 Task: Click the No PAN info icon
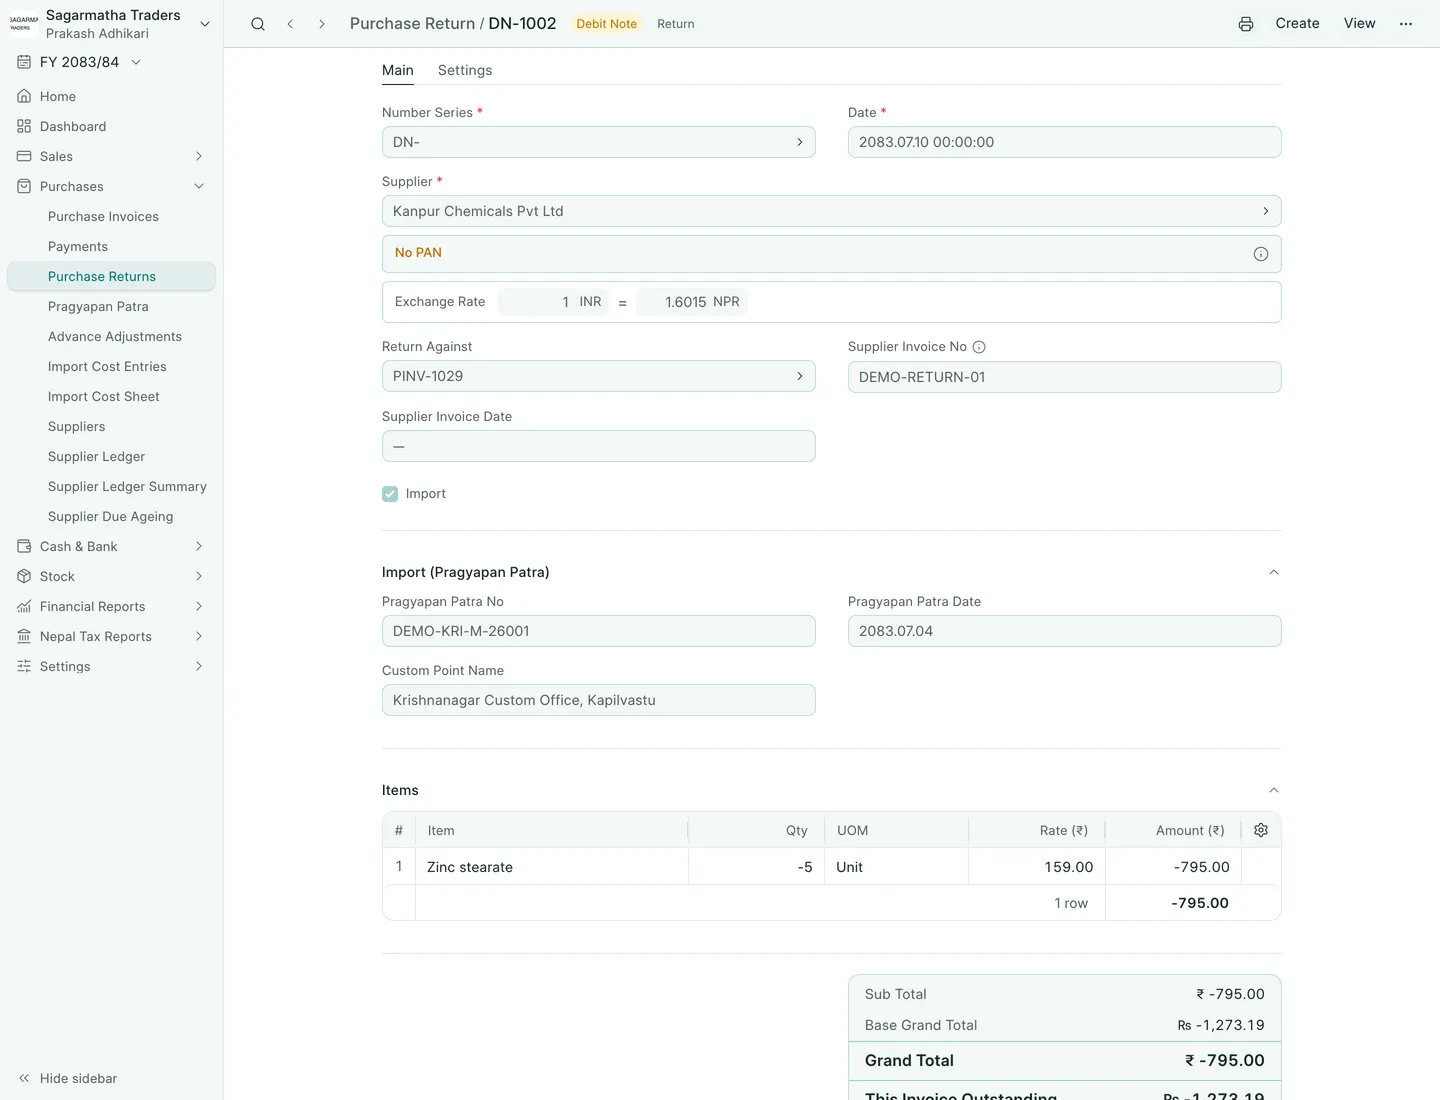(x=1261, y=254)
